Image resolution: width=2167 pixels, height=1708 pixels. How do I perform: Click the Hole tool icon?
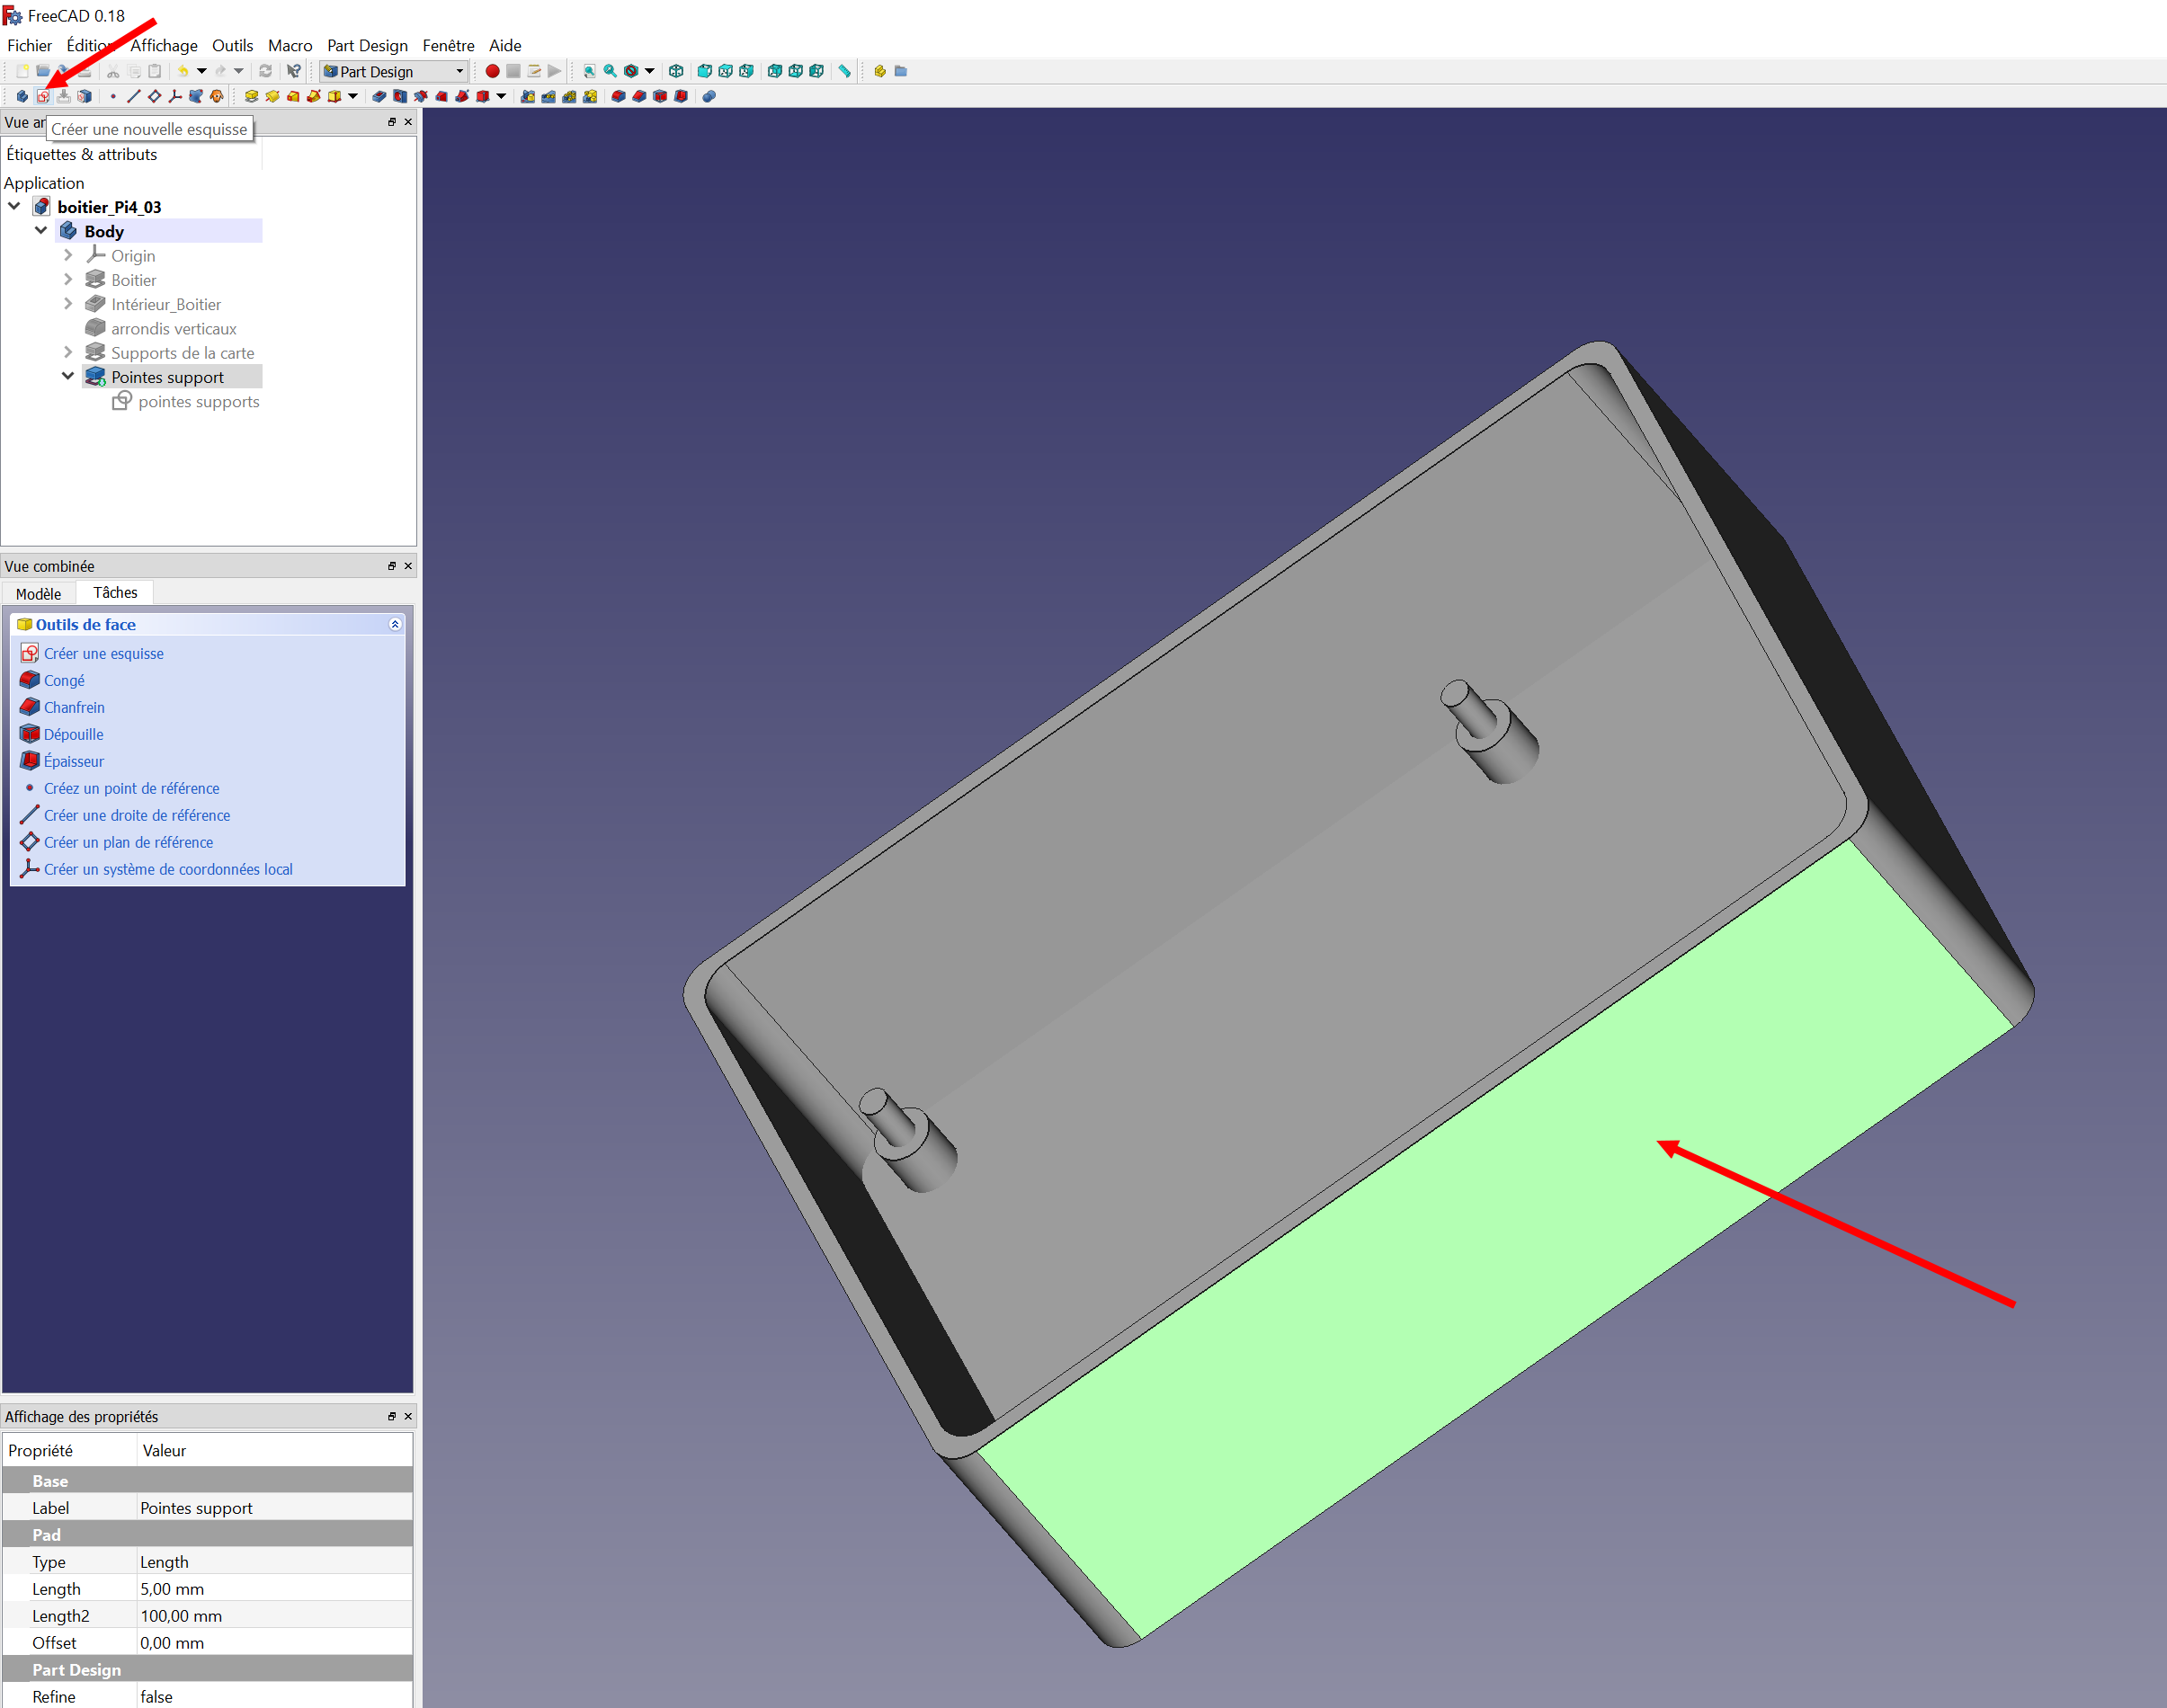point(400,96)
